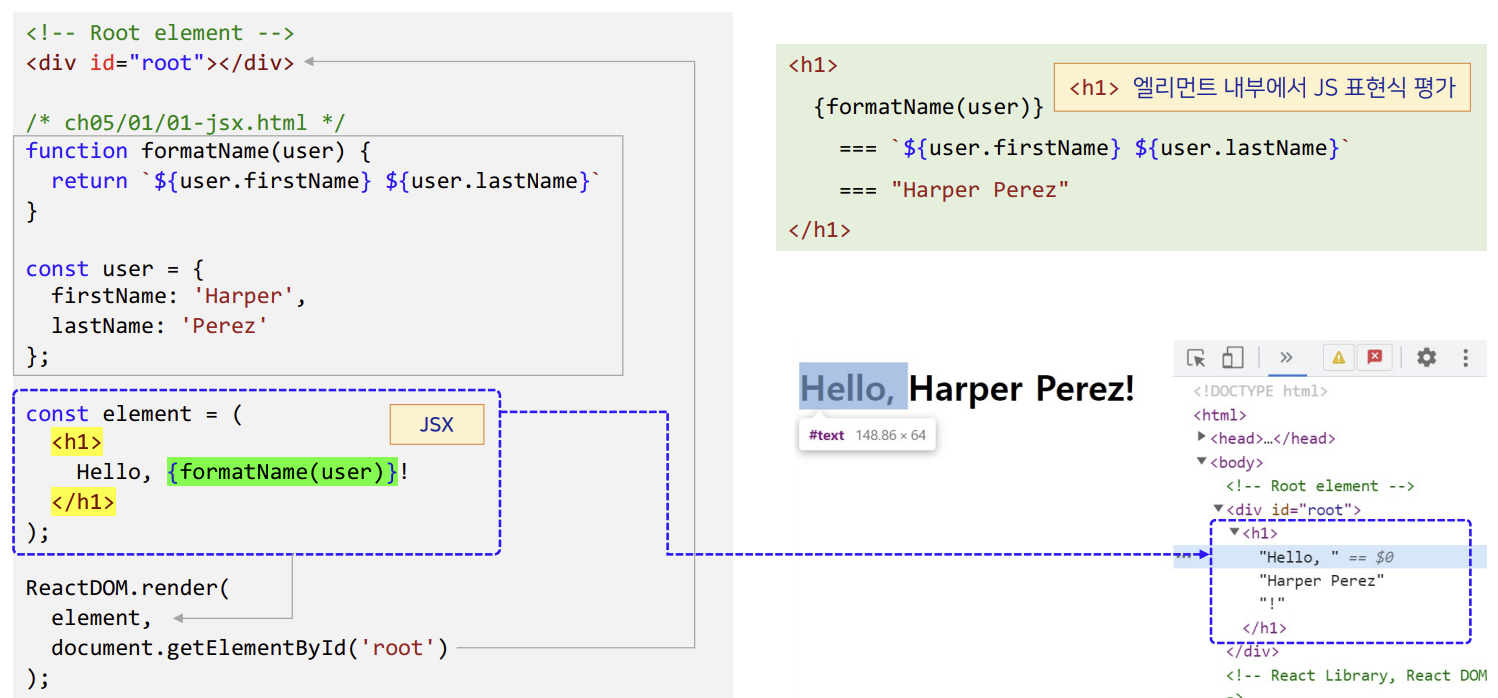The height and width of the screenshot is (698, 1498).
Task: Click the ReactDOM.render( code line
Action: 128,588
